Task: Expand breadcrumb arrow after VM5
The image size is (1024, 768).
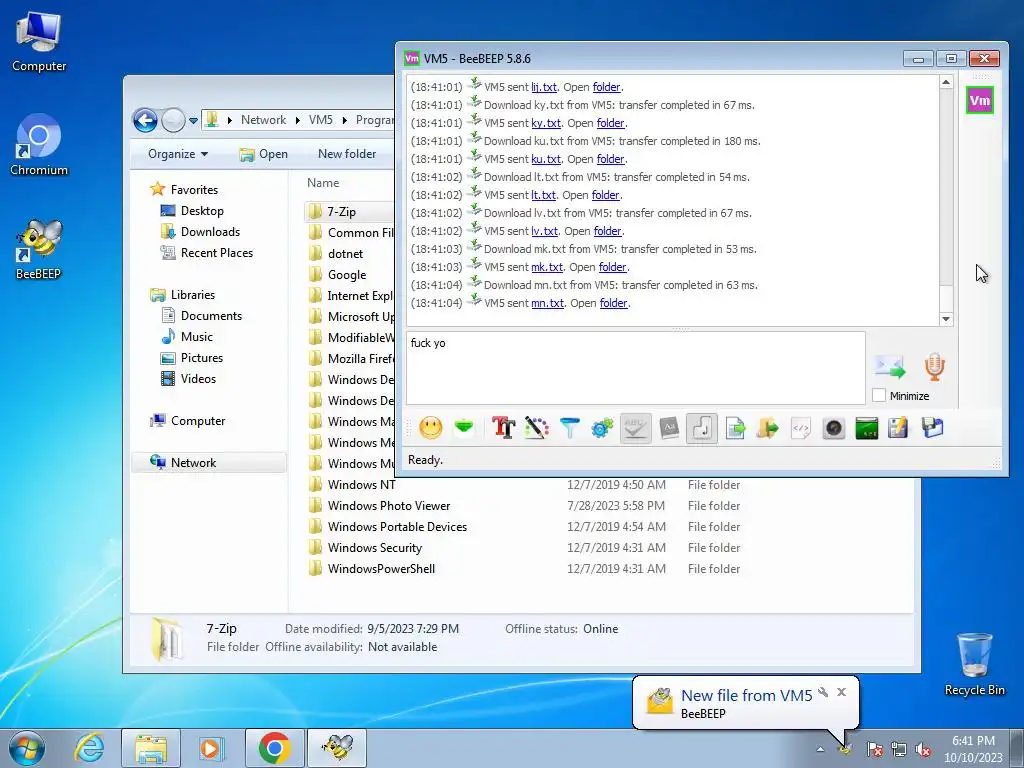Action: 345,120
